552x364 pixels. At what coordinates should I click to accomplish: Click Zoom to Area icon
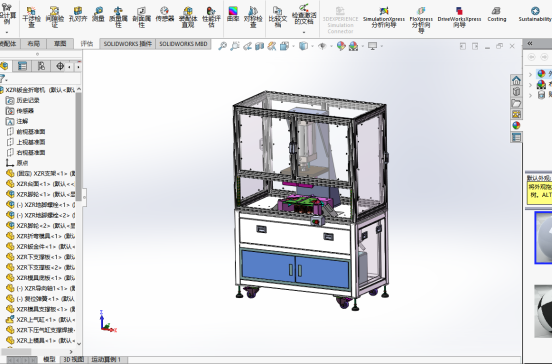click(235, 46)
